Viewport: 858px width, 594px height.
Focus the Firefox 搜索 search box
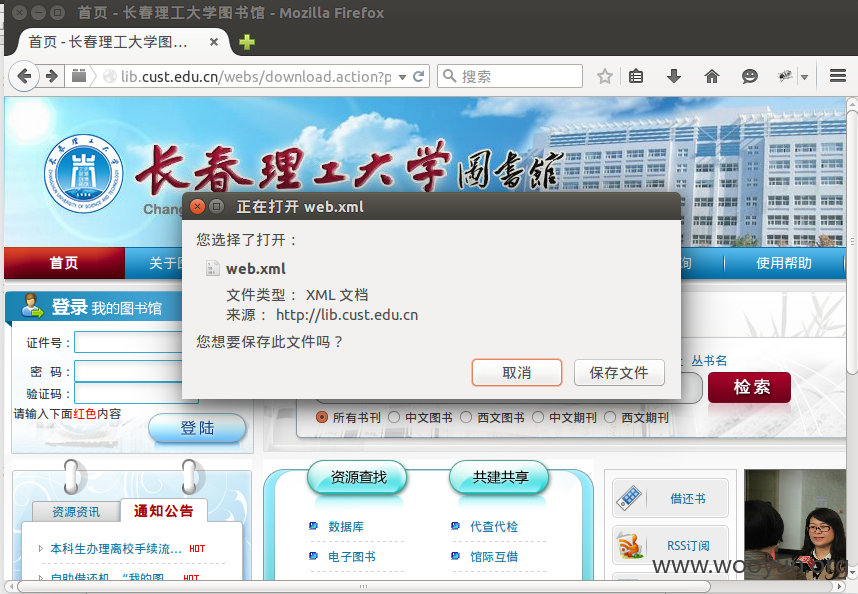(510, 76)
